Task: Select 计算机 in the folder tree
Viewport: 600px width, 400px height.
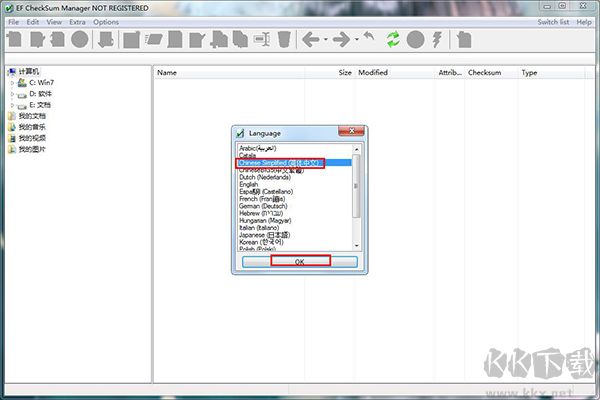Action: pos(29,72)
